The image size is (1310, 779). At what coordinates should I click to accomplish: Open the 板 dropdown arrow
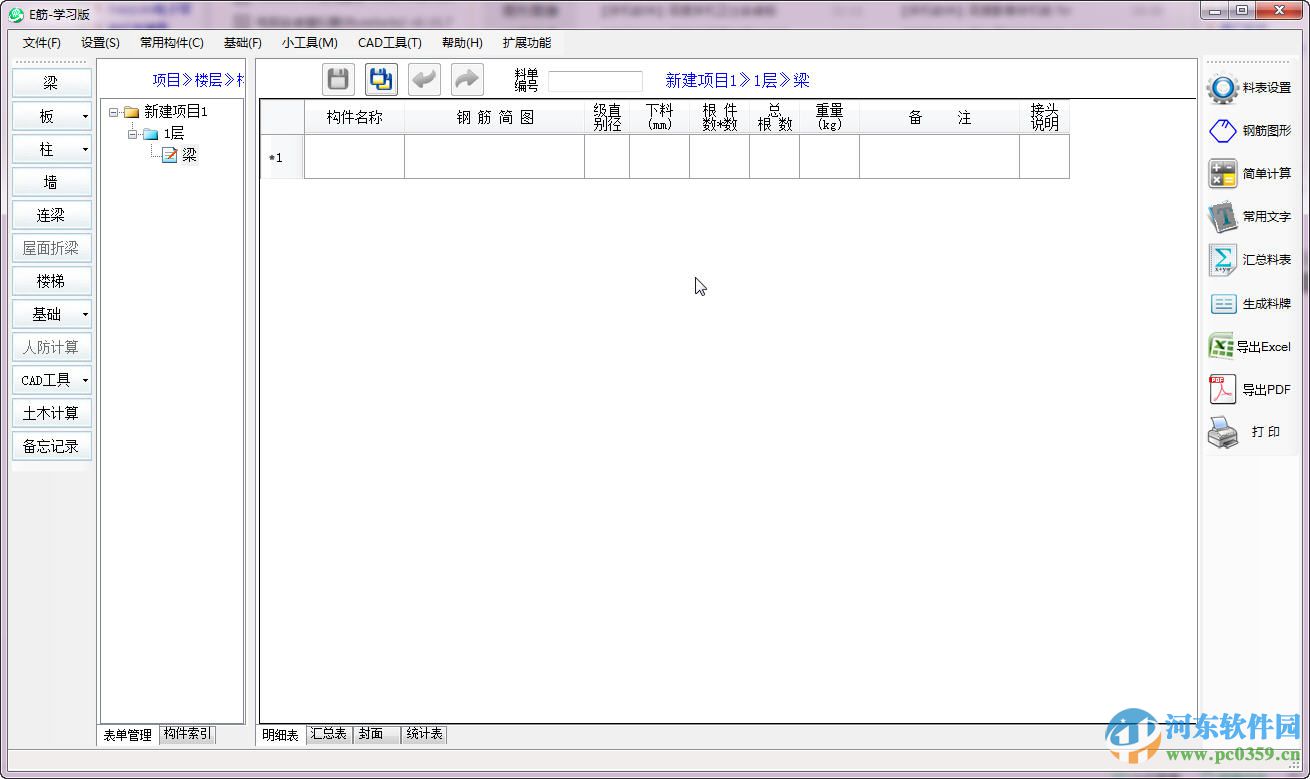point(83,116)
